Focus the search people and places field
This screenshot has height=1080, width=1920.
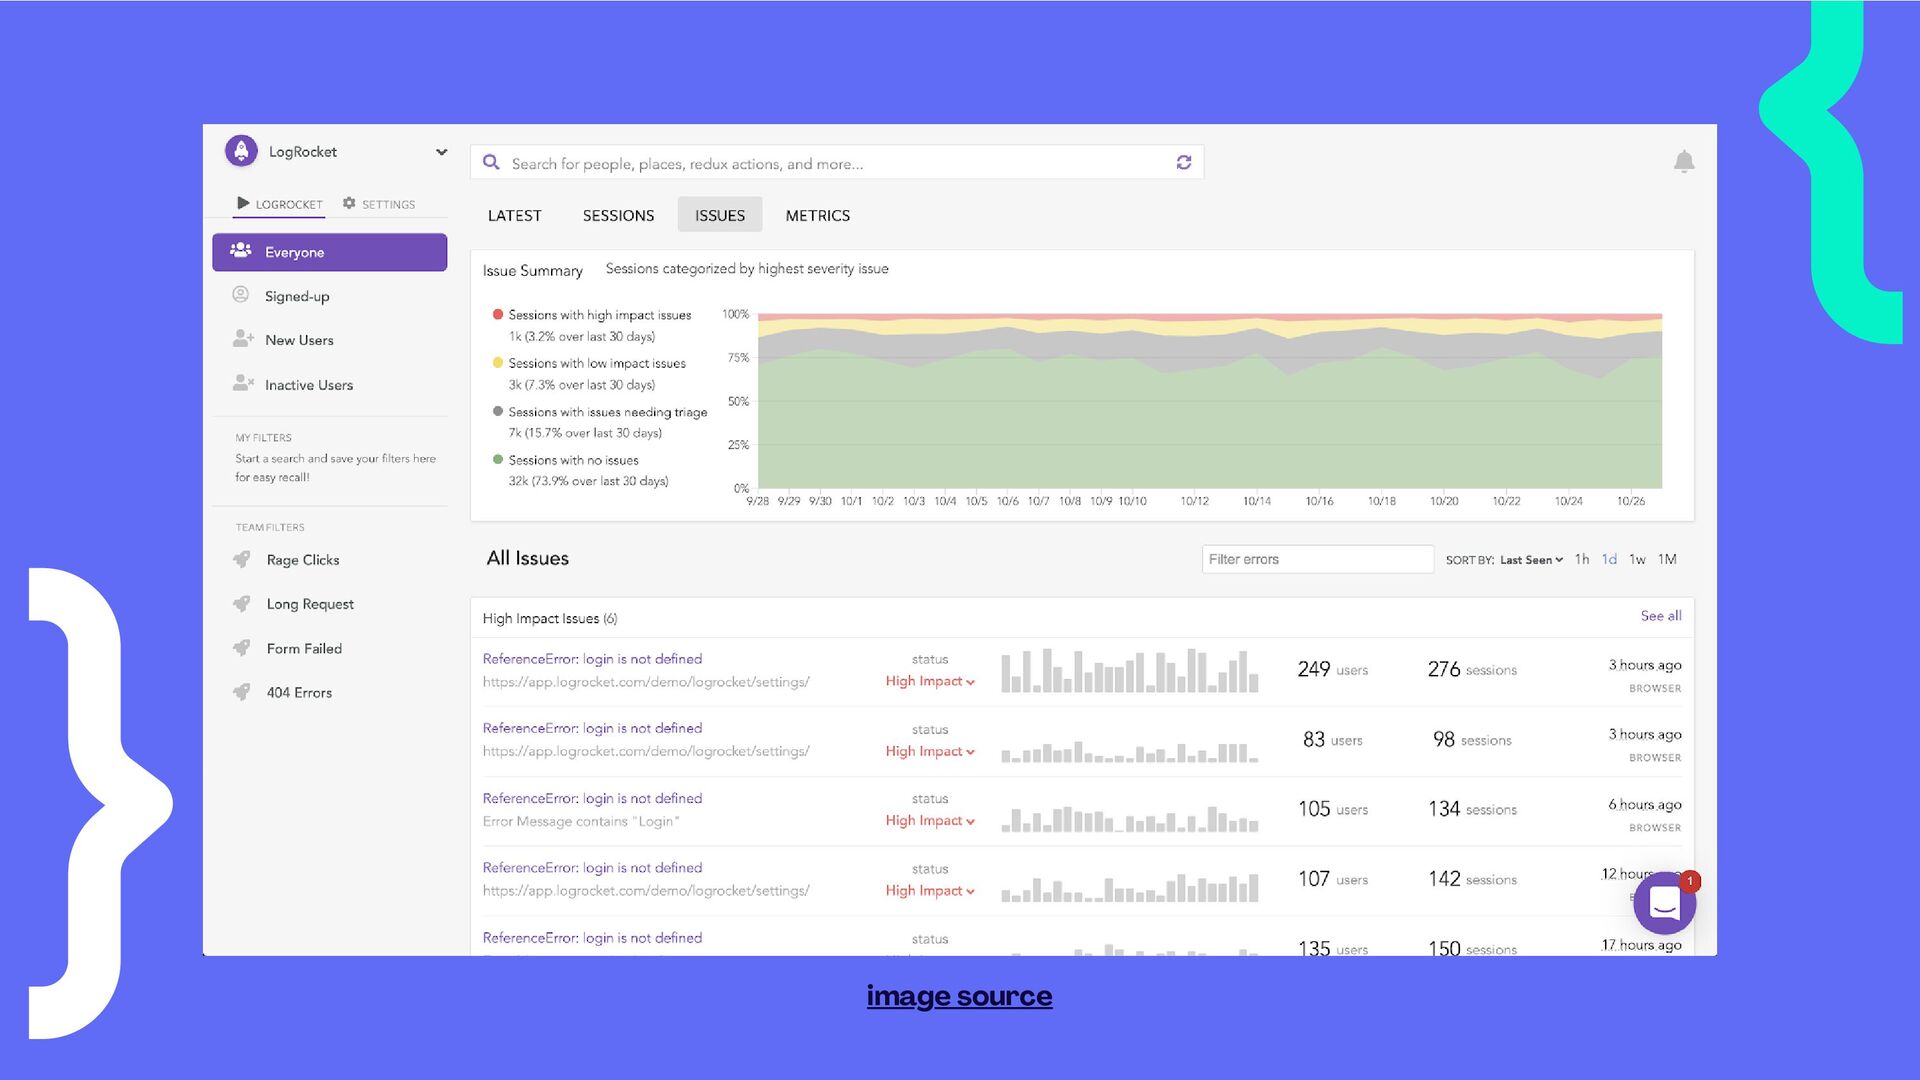click(x=837, y=162)
